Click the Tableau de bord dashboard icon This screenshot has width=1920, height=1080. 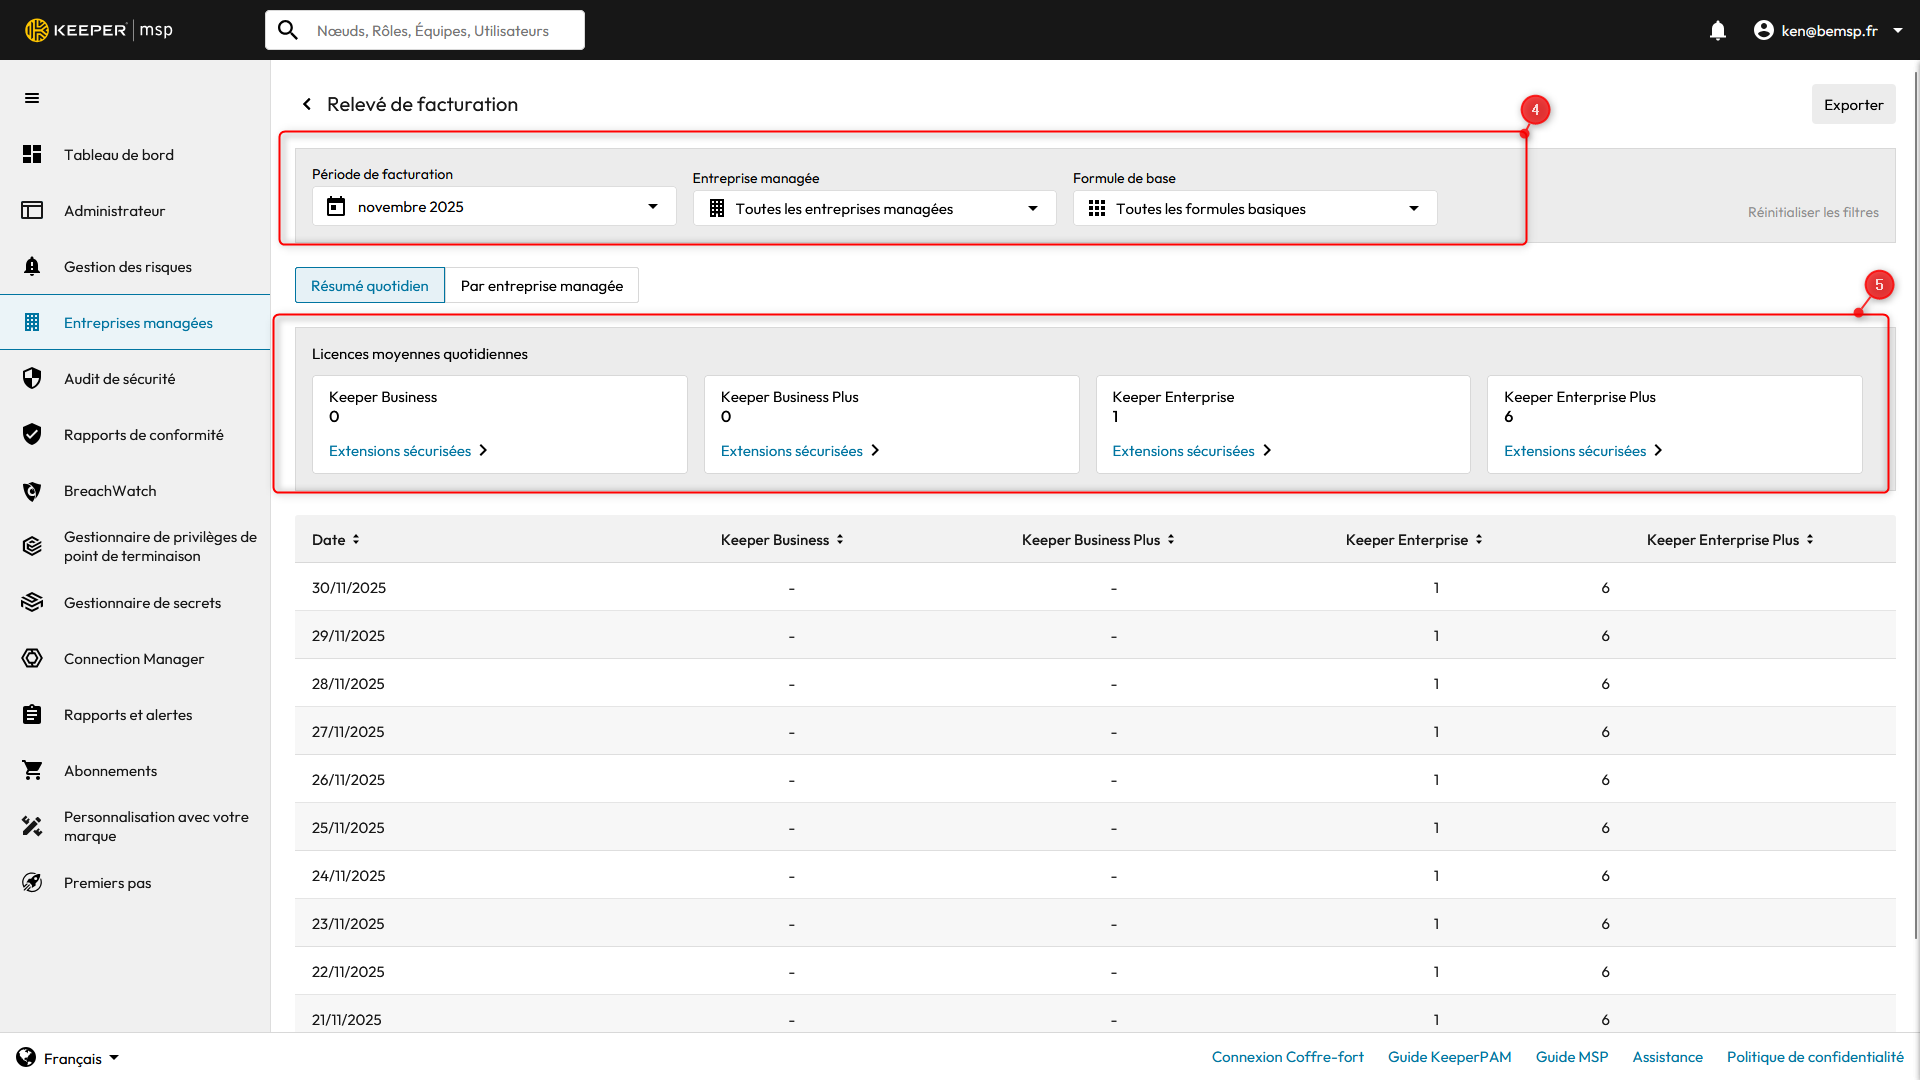(x=32, y=154)
